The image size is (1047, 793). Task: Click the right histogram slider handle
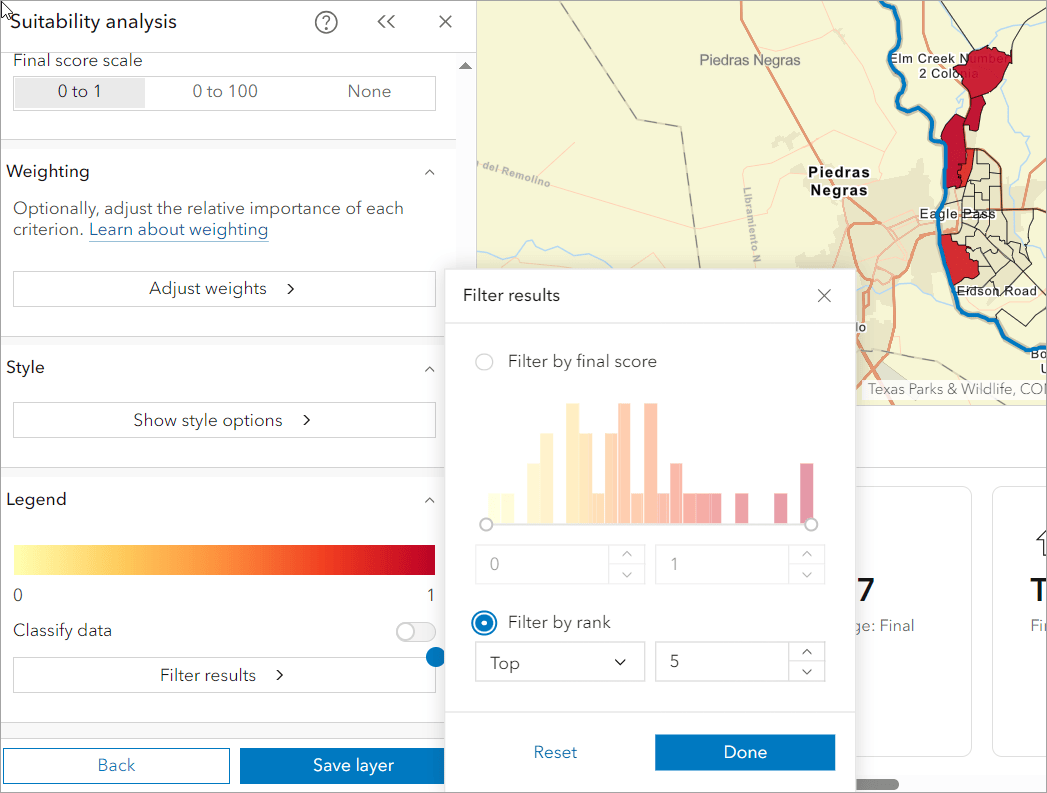coord(811,524)
